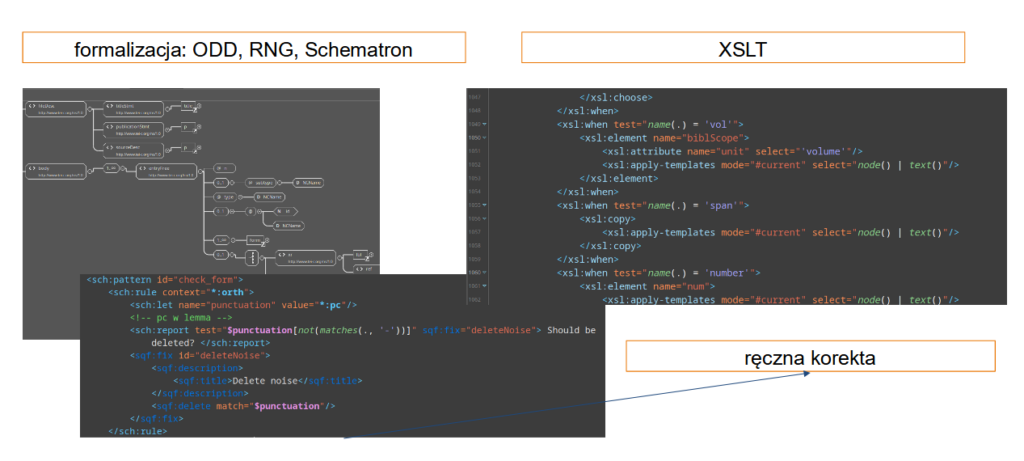Click the closing </xsl:choose> tag
This screenshot has width=1024, height=461.
615,97
